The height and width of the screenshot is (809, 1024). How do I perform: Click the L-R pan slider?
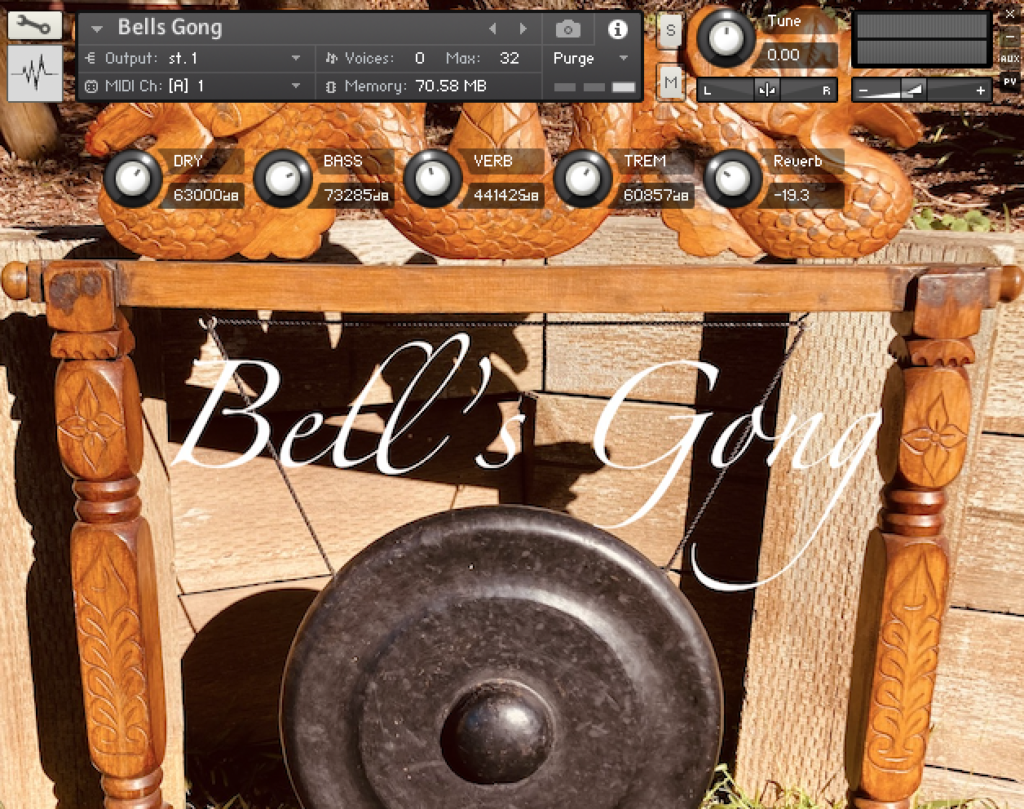pos(767,90)
